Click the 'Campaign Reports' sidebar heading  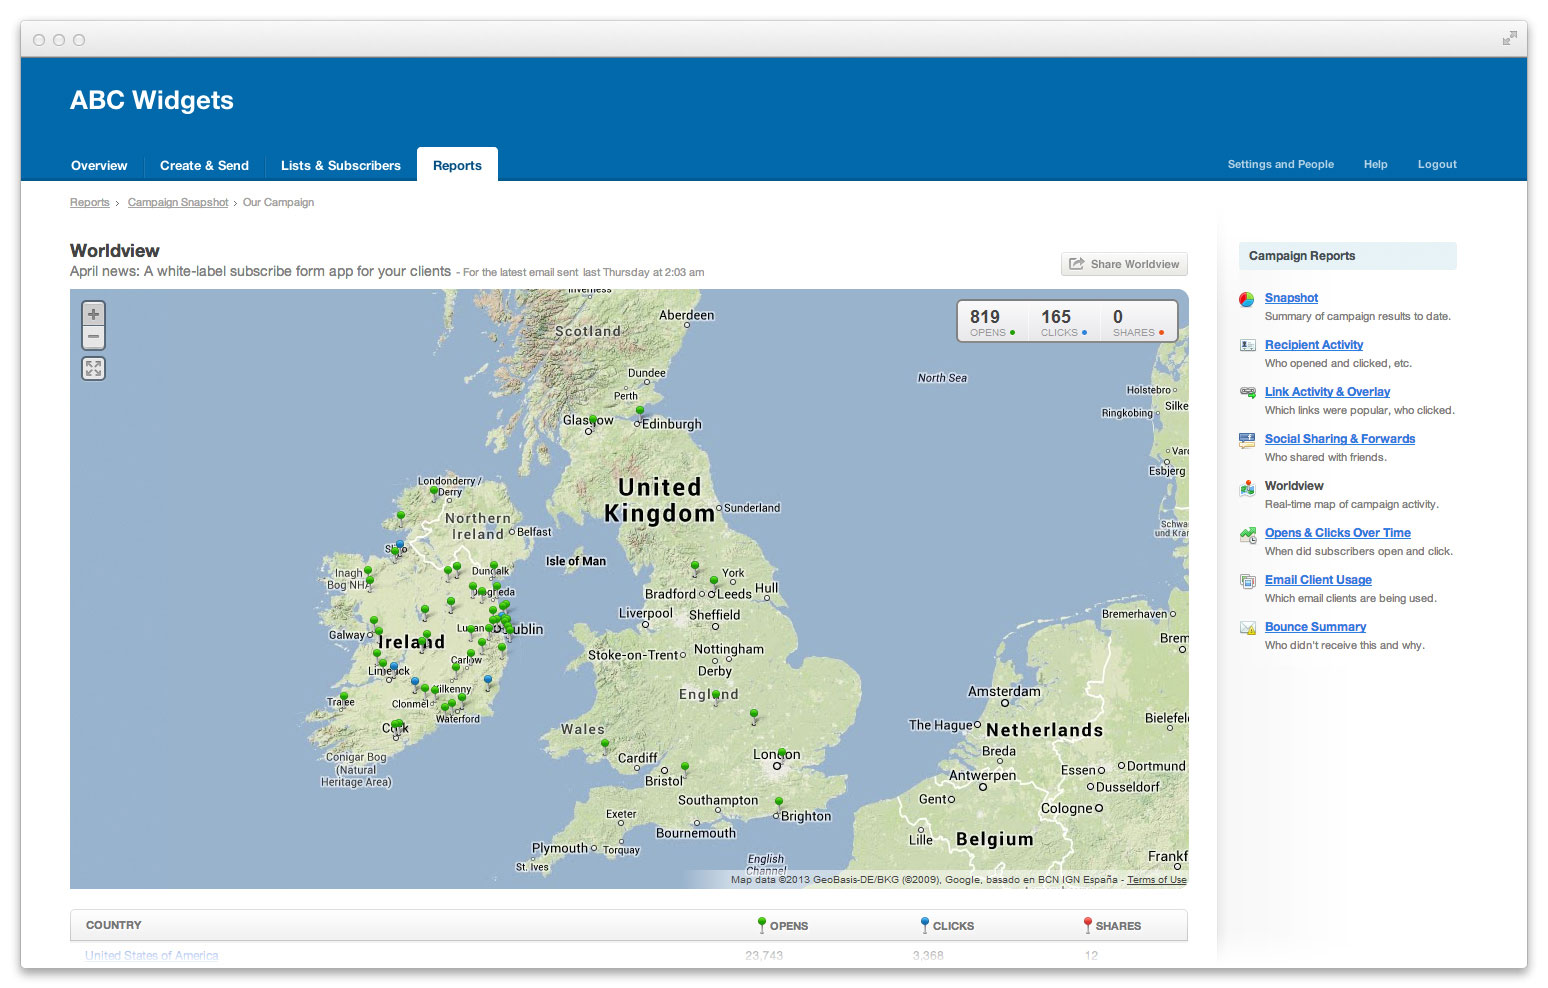pyautogui.click(x=1302, y=256)
